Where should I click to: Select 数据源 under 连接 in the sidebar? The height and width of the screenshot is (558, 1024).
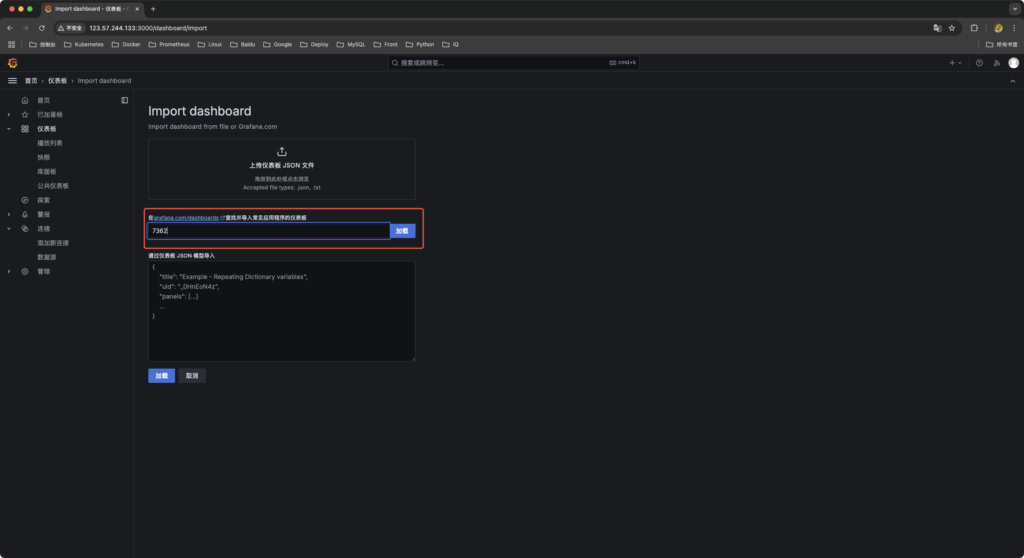click(47, 257)
